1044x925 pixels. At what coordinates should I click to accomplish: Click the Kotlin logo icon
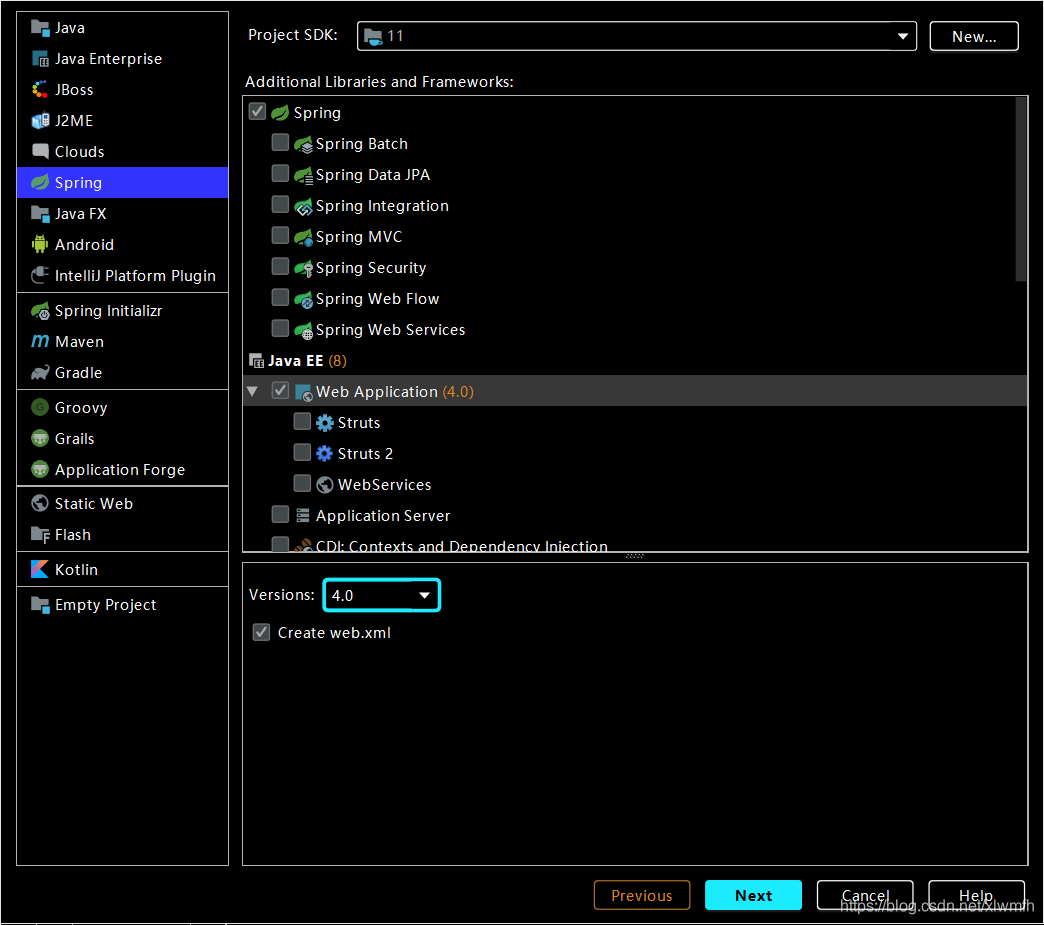(x=40, y=570)
